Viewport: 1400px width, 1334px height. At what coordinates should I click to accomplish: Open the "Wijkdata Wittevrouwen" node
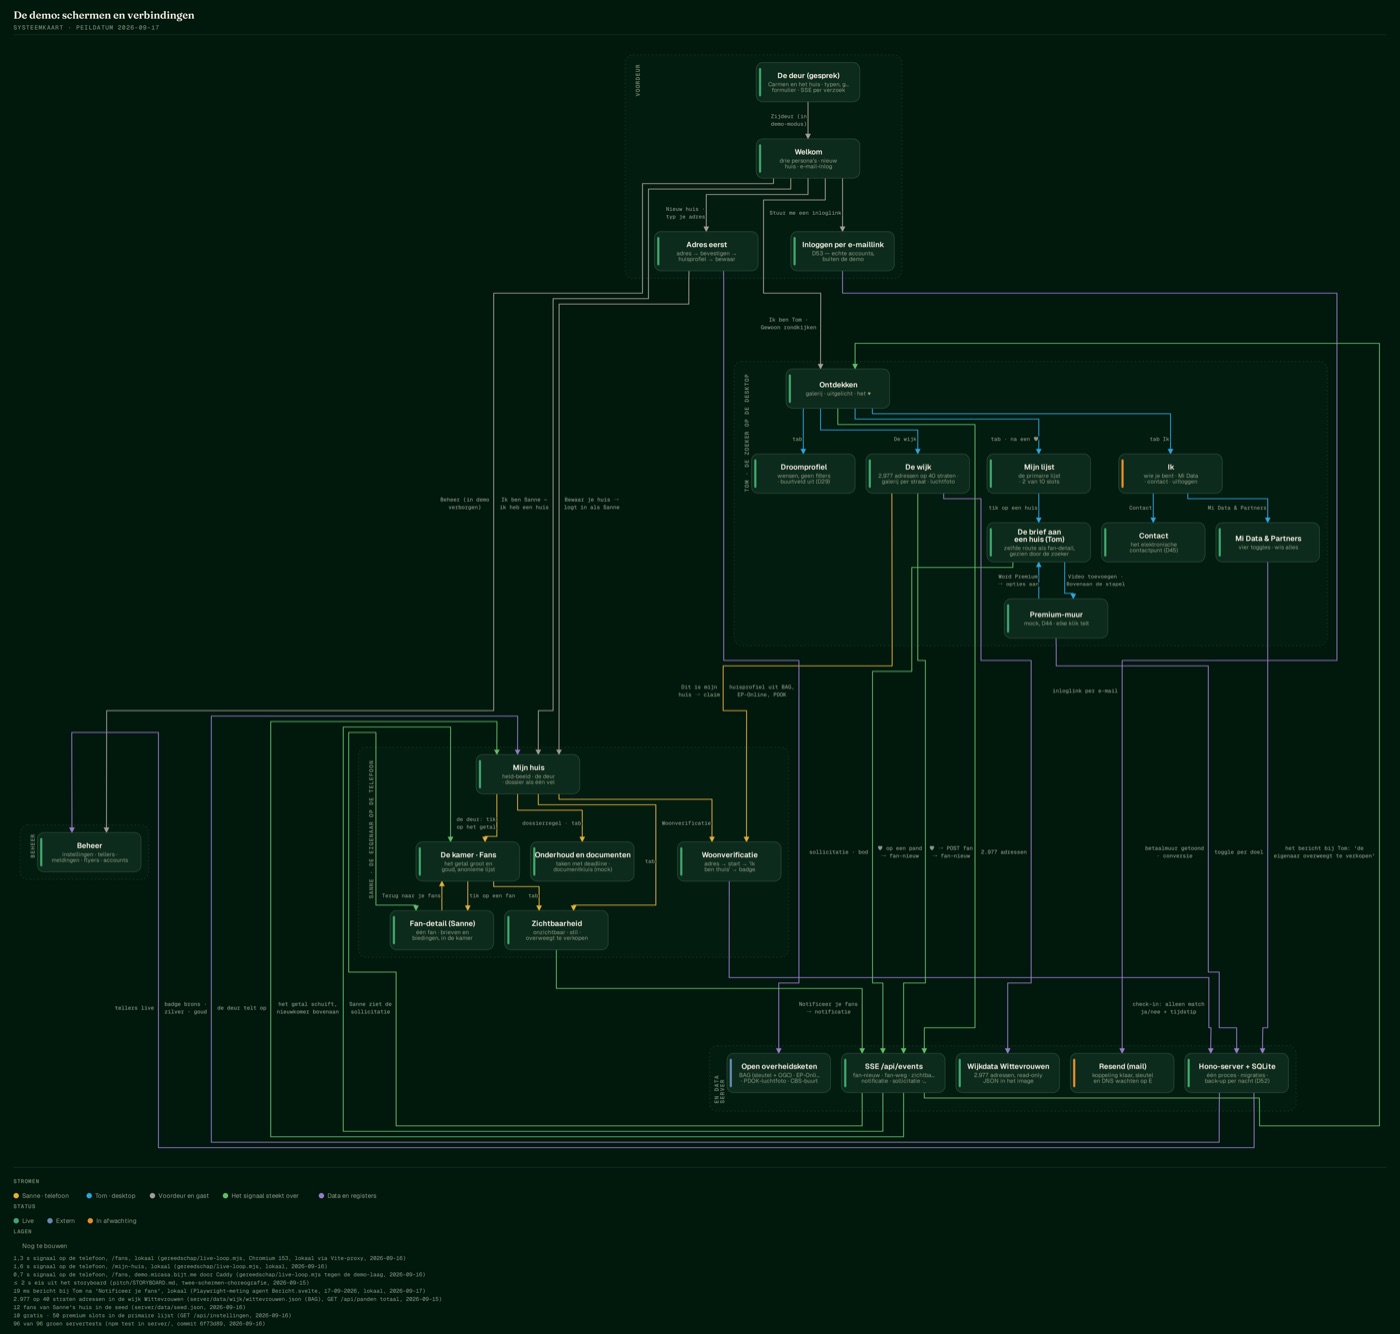tap(1008, 1073)
